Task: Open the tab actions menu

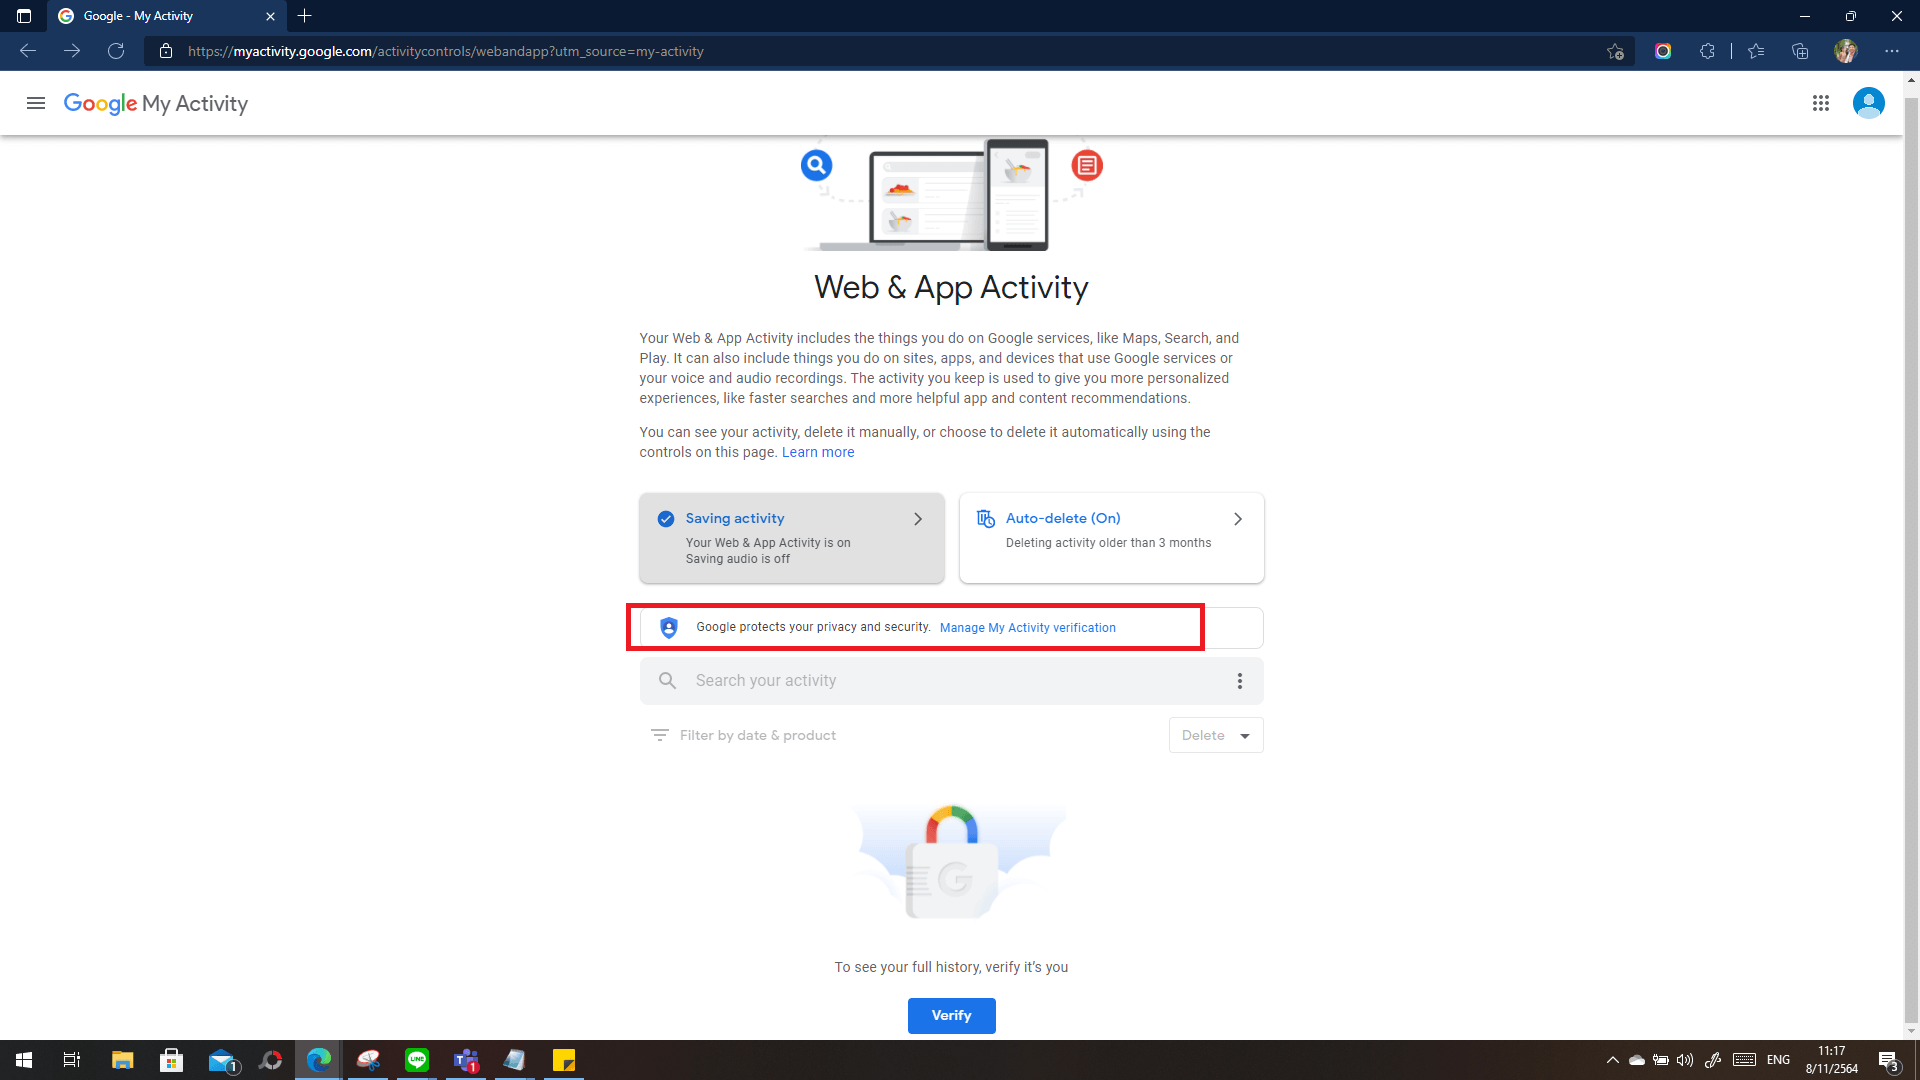Action: click(24, 16)
